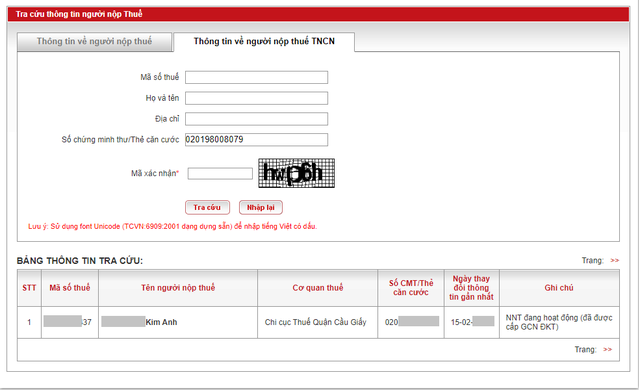Click the Số chứng minh thư field

pos(256,140)
